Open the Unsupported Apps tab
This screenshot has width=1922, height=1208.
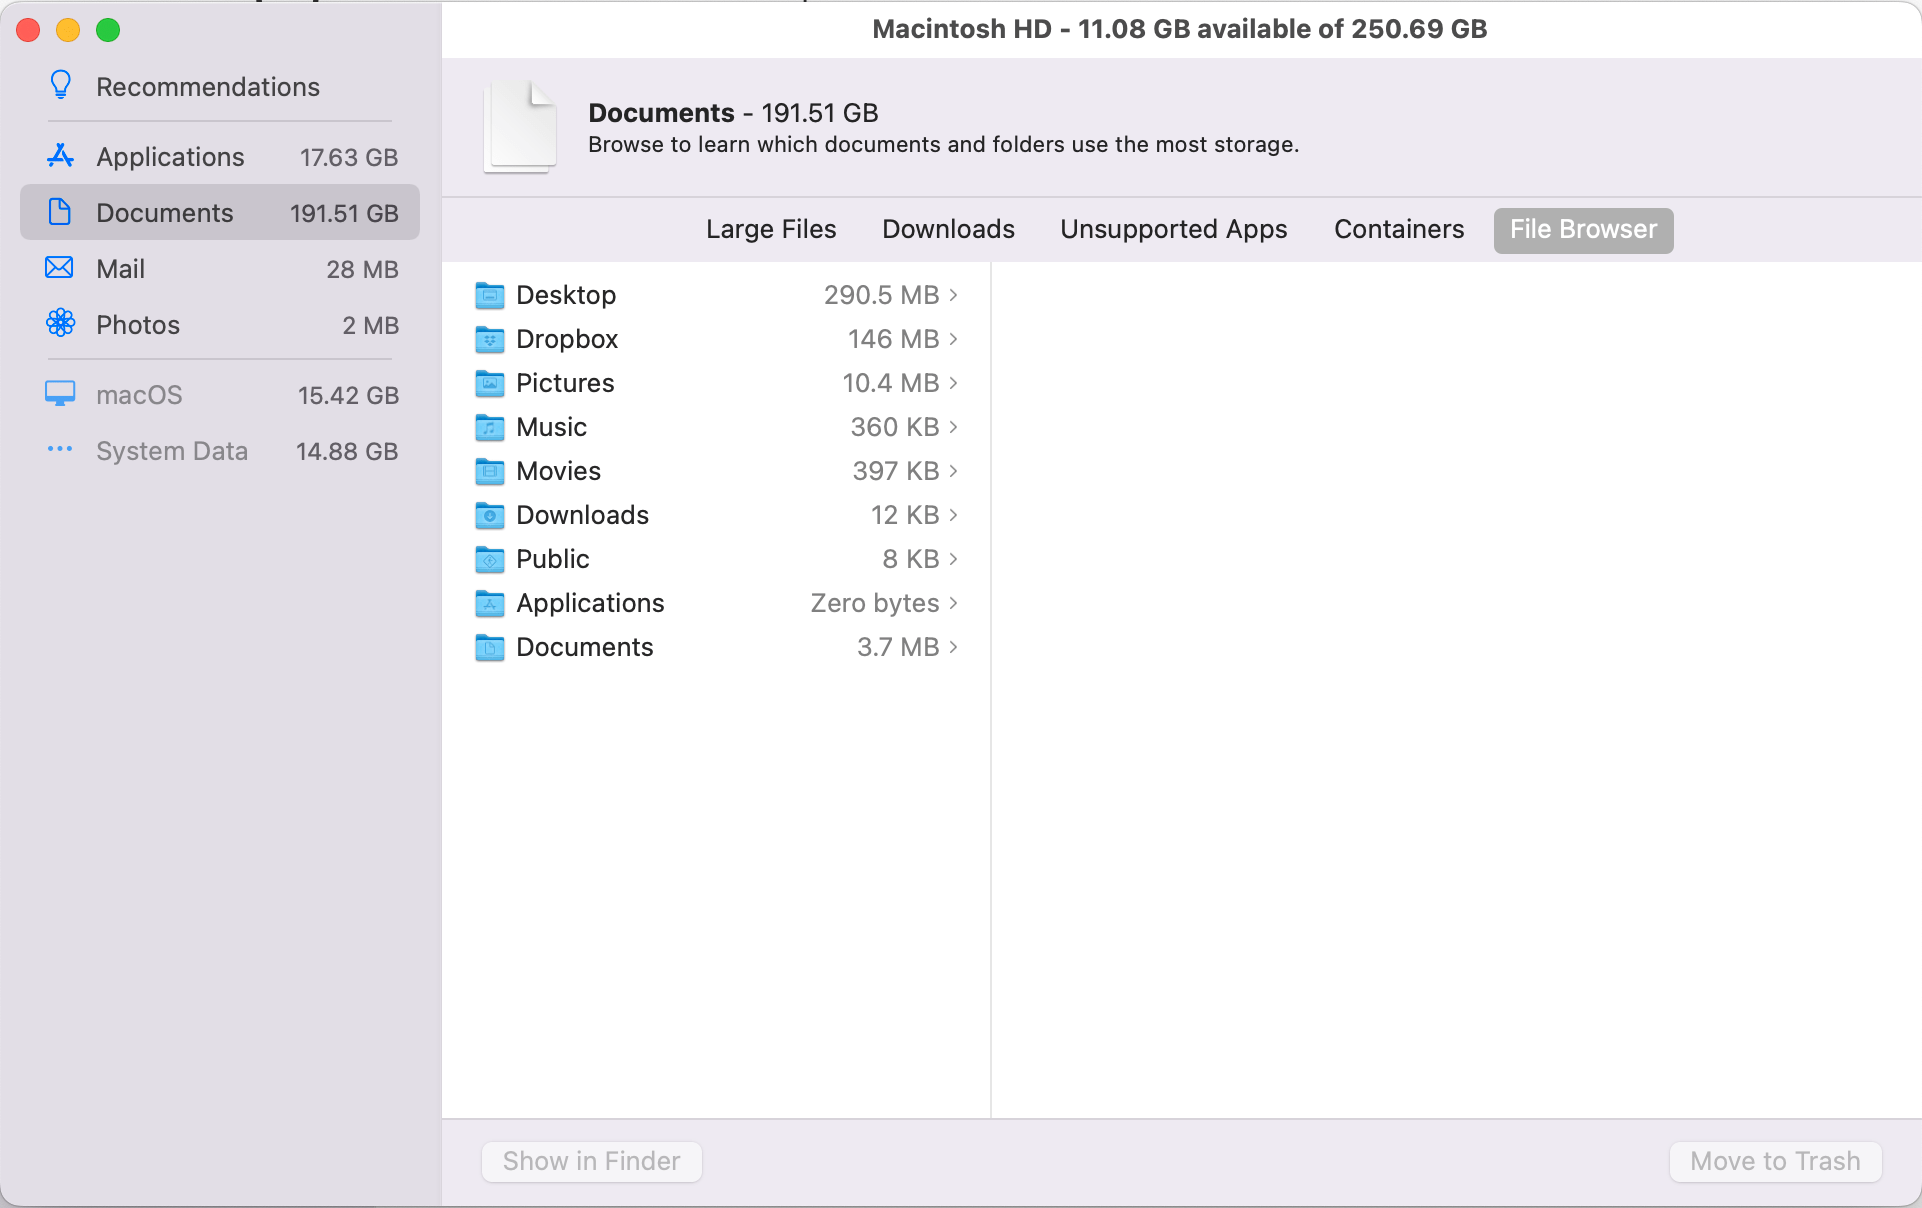tap(1172, 229)
